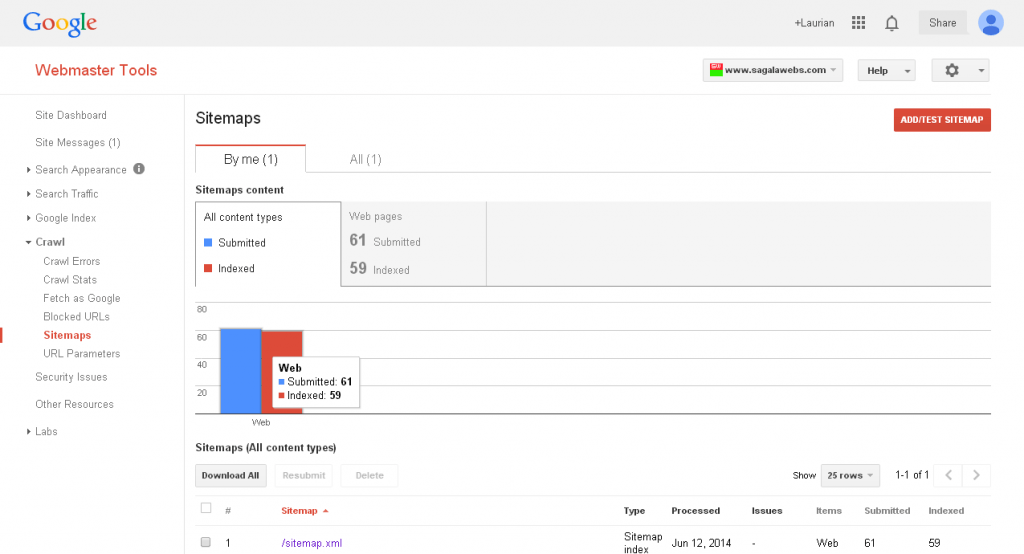
Task: Open Site Dashboard in the sidebar
Action: [x=71, y=115]
